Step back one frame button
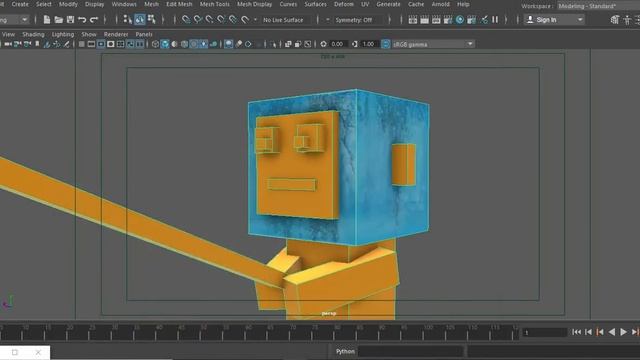The image size is (640, 360). click(588, 332)
